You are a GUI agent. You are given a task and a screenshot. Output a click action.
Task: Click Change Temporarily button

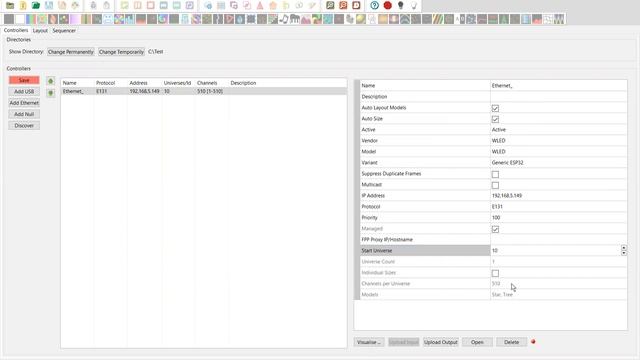click(121, 52)
